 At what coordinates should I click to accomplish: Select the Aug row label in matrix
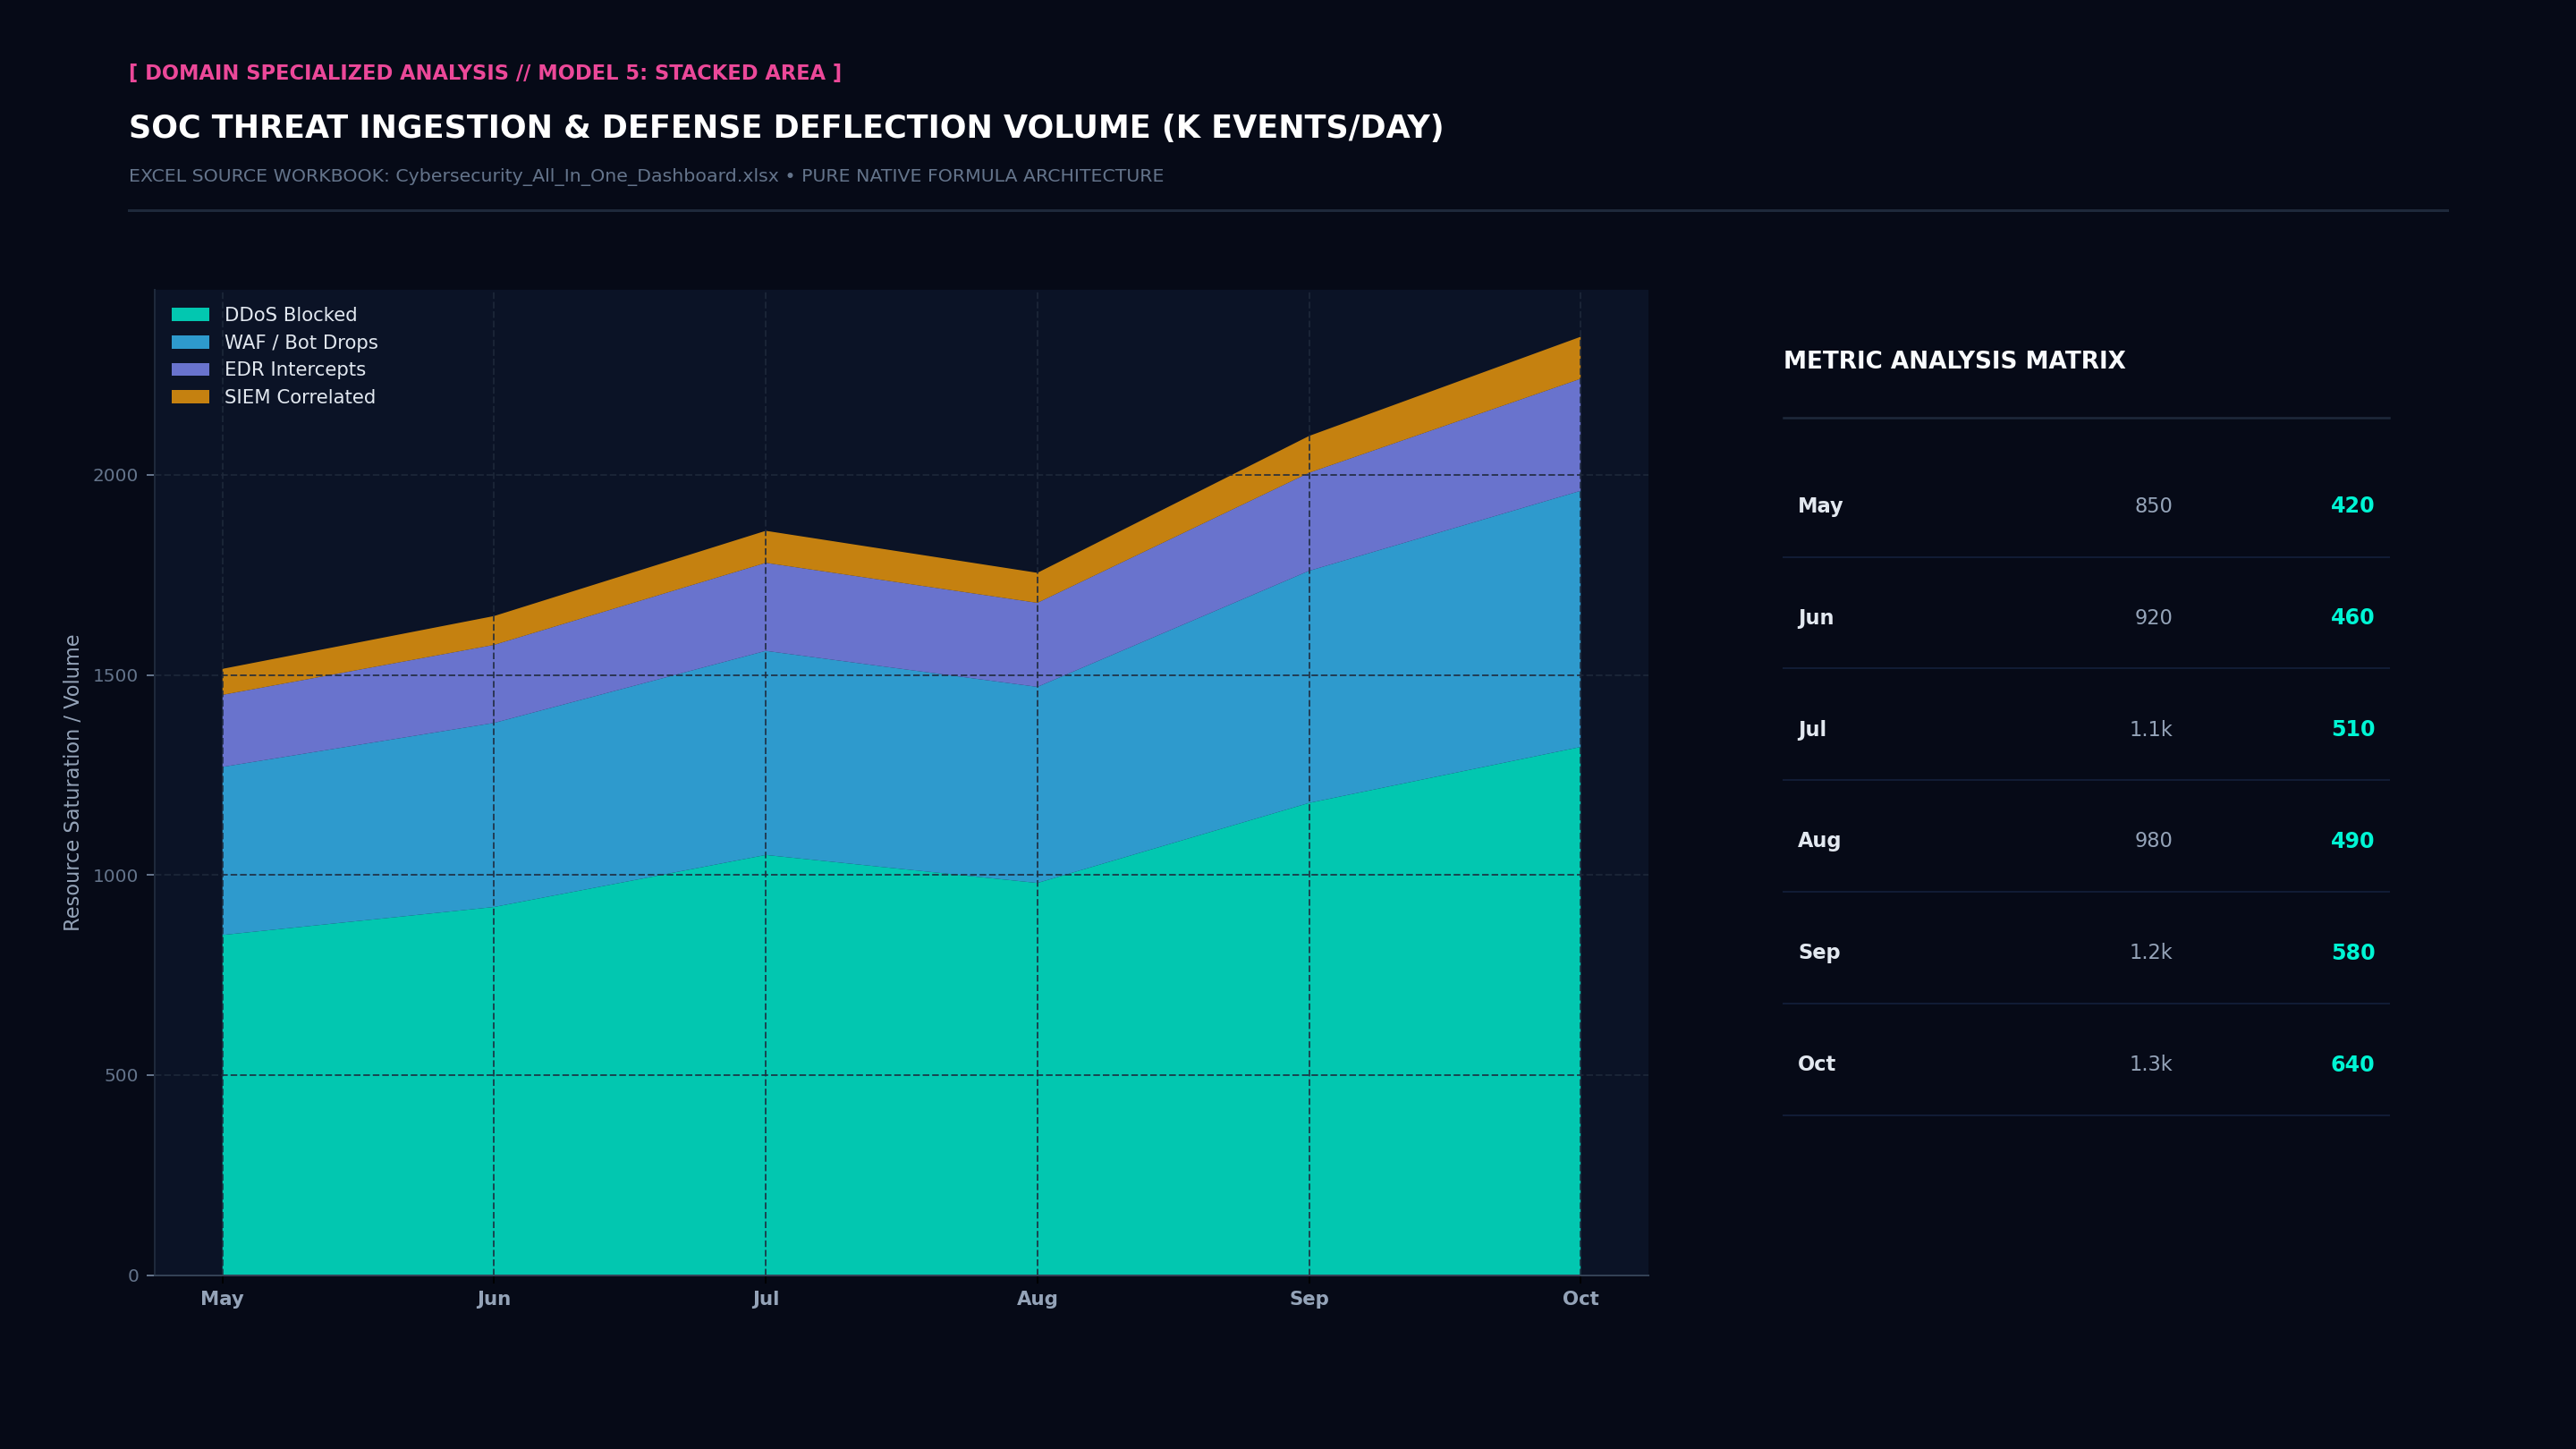(x=1819, y=841)
